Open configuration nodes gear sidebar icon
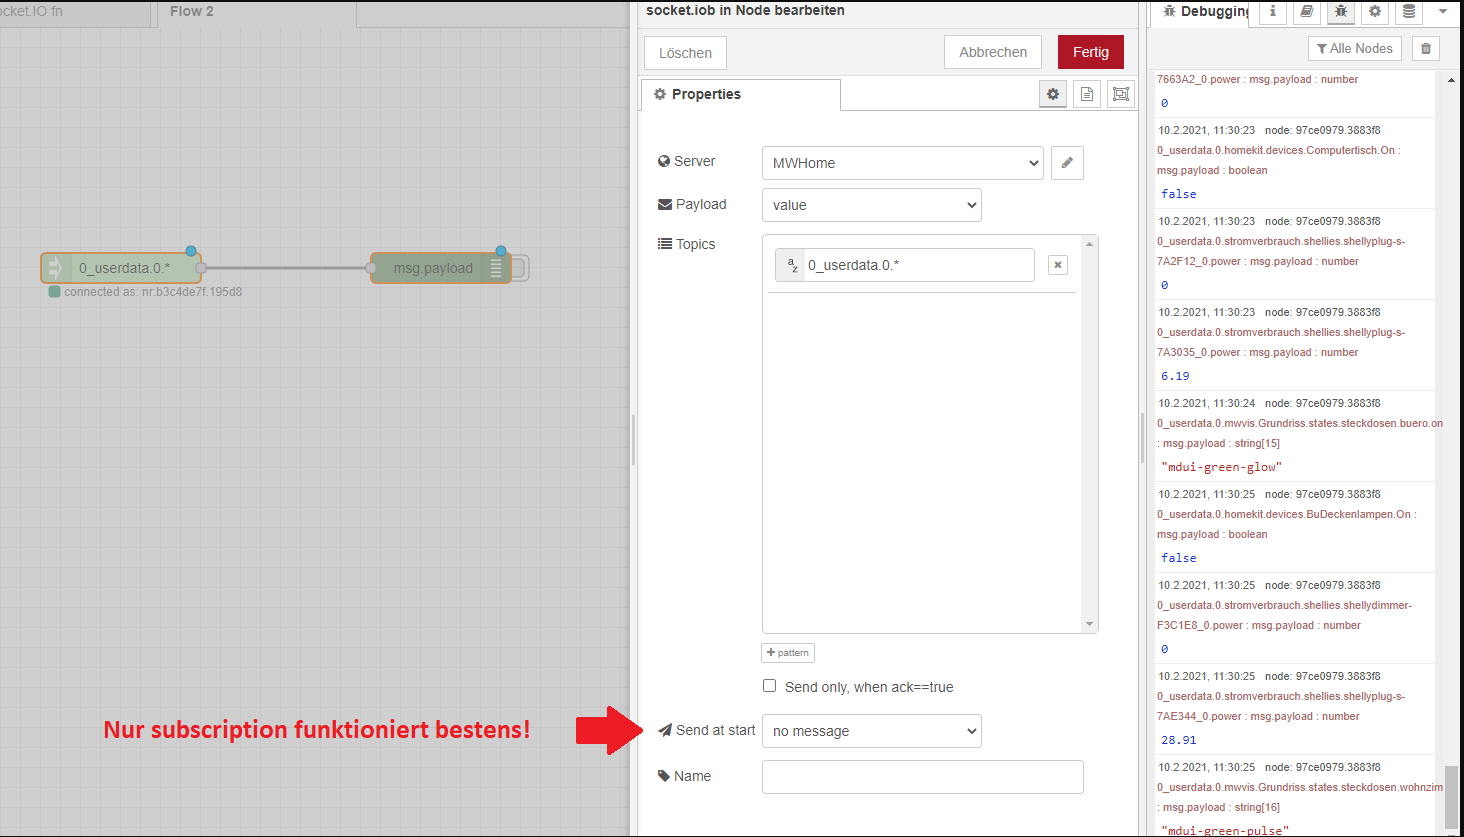 click(x=1374, y=12)
